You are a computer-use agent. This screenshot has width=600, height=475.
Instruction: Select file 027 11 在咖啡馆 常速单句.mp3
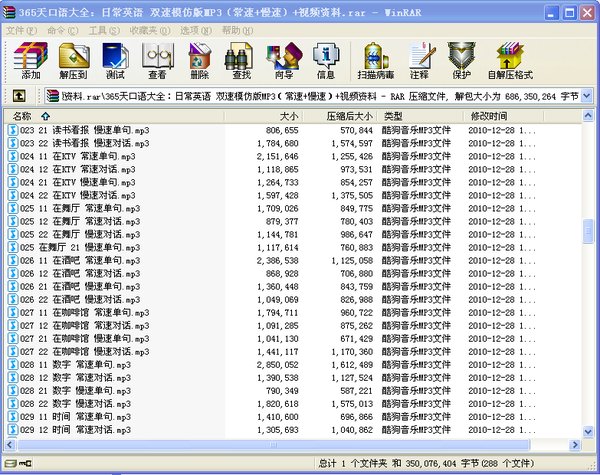[85, 312]
